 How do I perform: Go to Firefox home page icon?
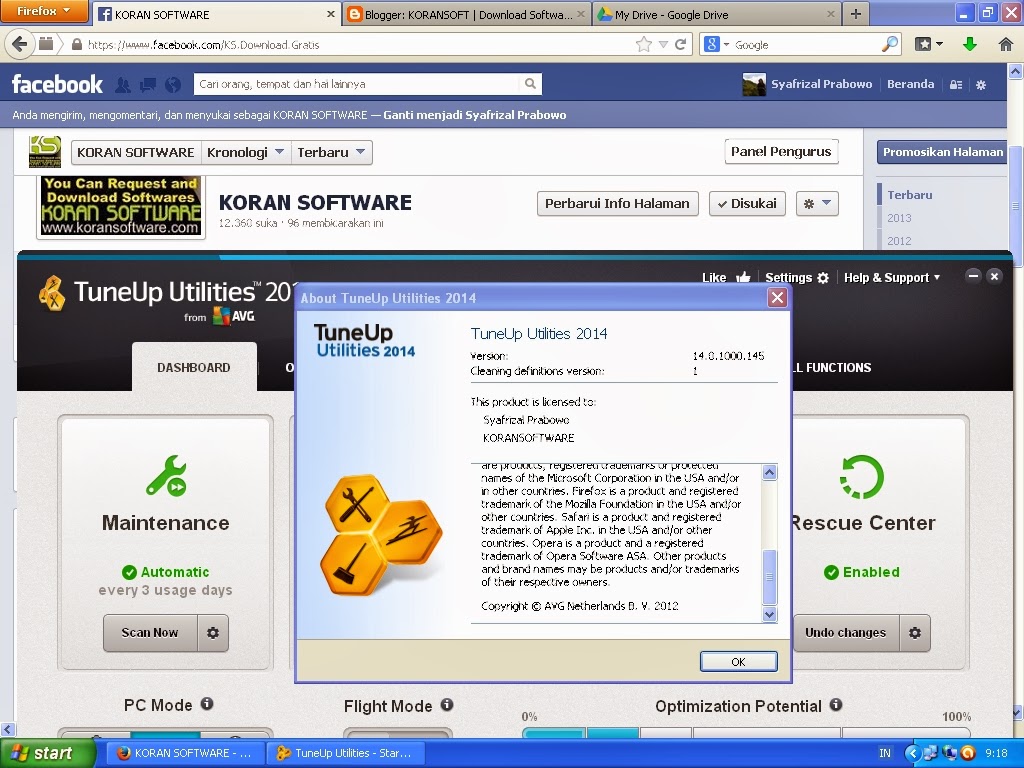click(1006, 44)
